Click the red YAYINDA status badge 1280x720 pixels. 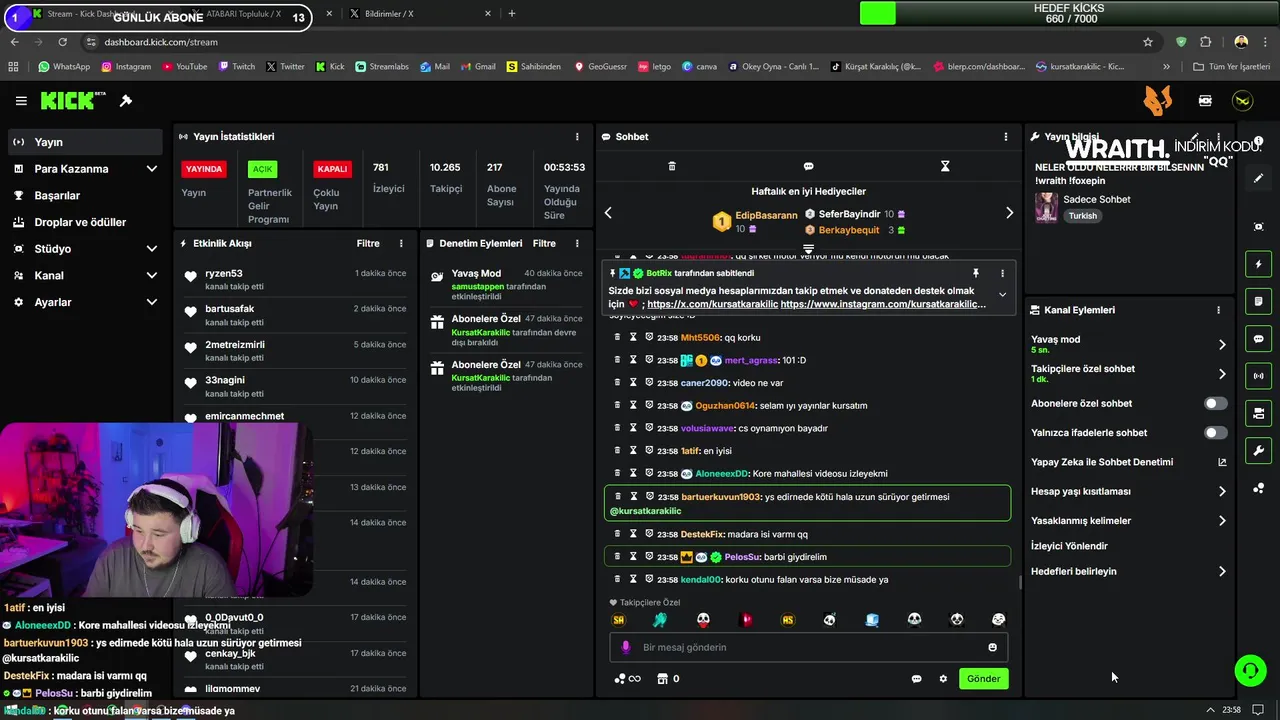coord(203,169)
